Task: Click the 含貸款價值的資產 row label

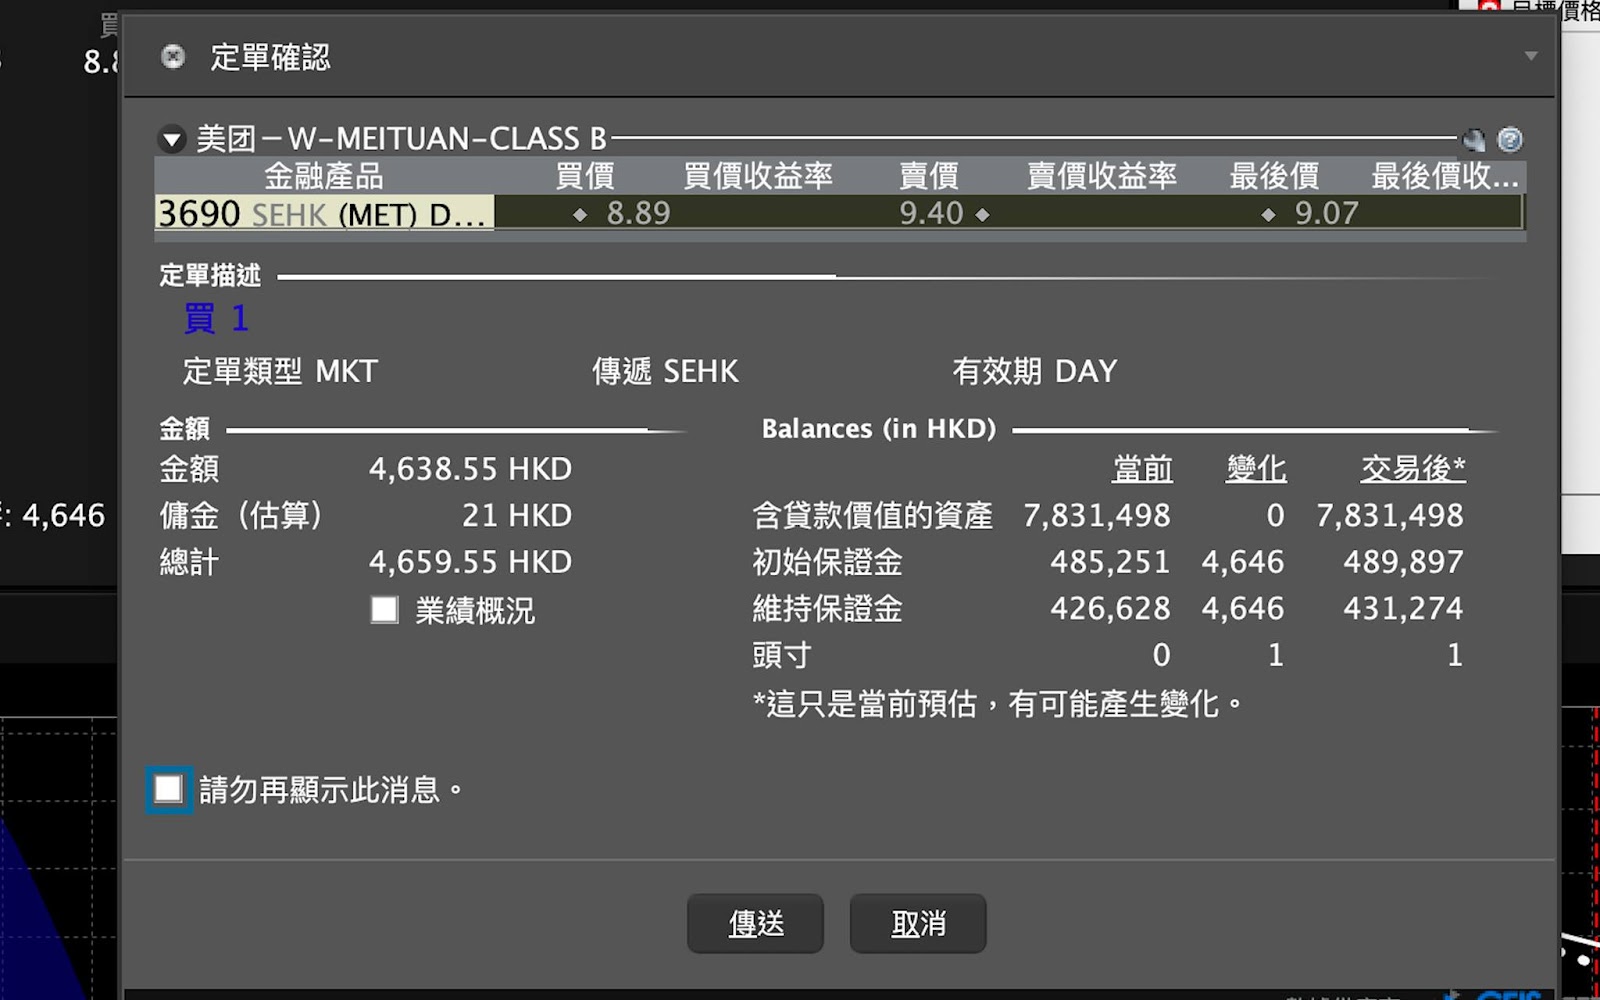Action: 872,516
